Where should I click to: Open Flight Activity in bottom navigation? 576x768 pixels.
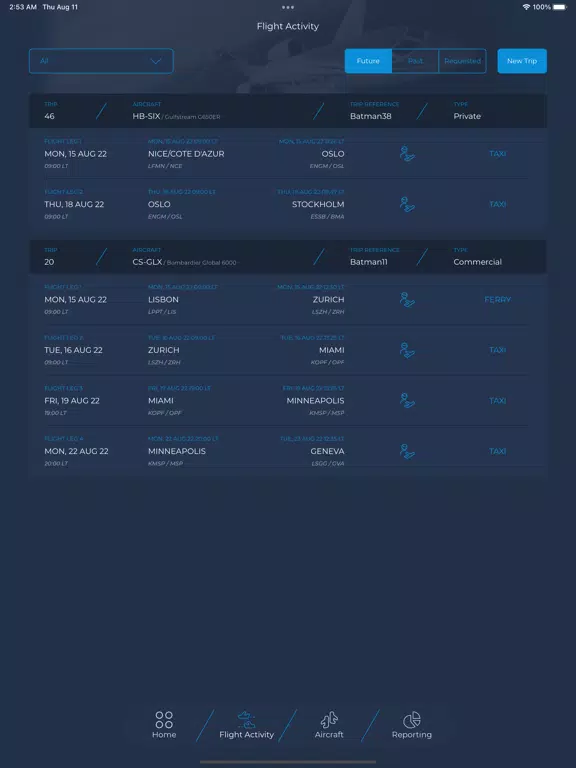(246, 725)
